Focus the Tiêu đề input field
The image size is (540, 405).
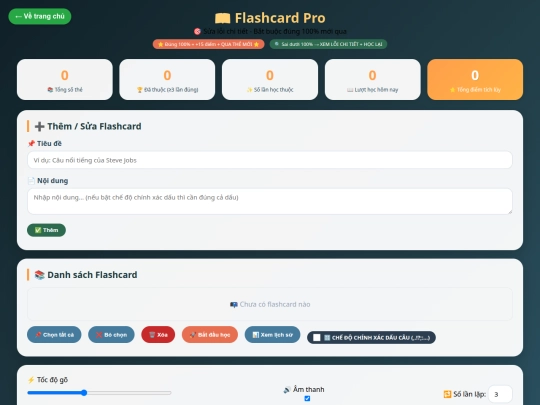click(270, 160)
